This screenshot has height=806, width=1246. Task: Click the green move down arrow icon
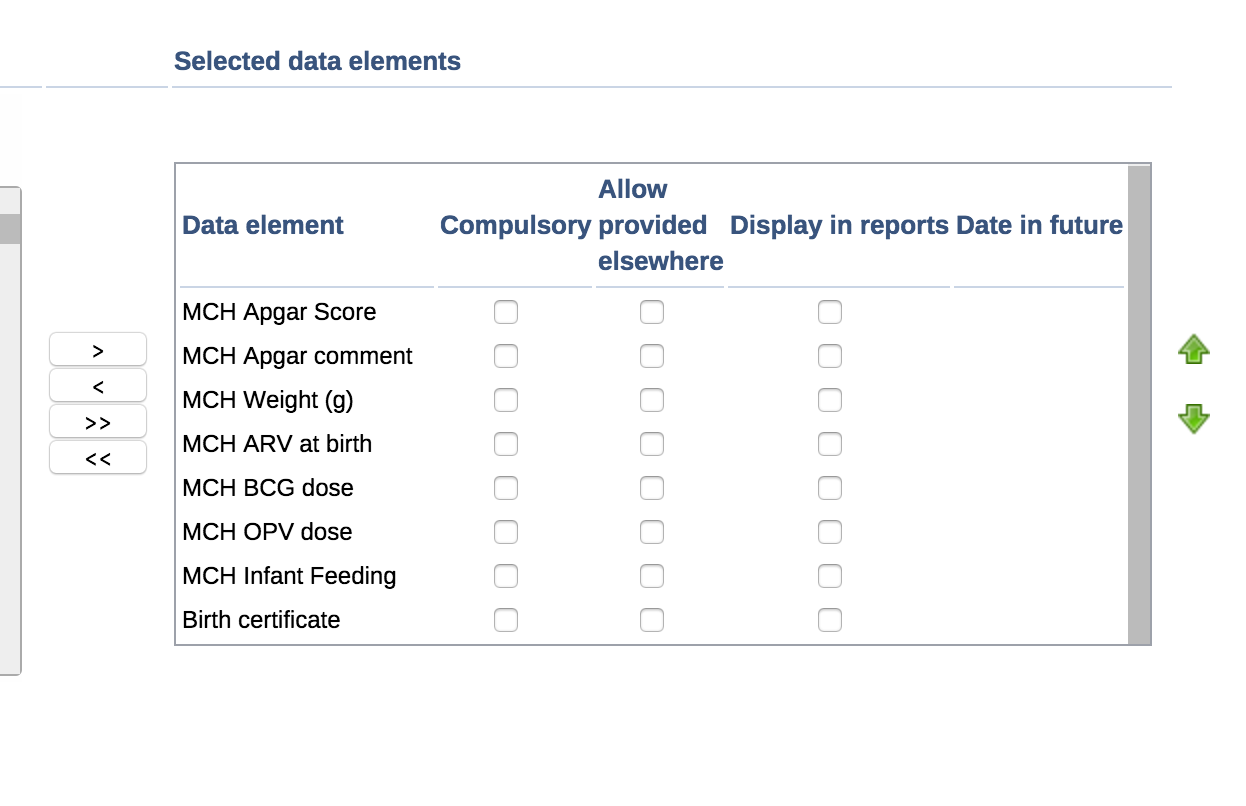pos(1193,418)
